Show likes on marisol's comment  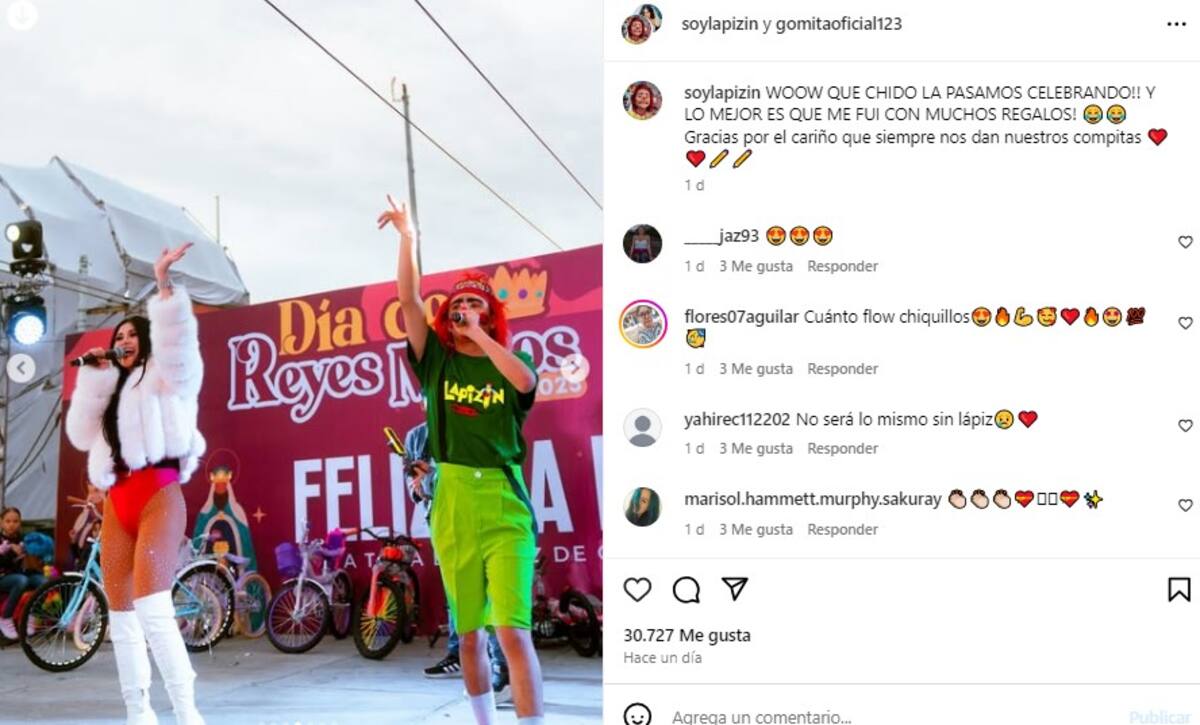point(755,529)
